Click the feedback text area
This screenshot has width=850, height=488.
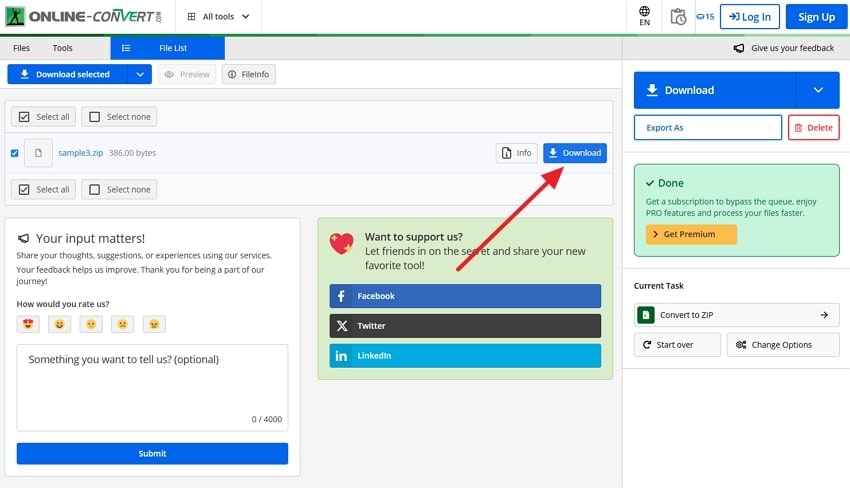click(152, 388)
